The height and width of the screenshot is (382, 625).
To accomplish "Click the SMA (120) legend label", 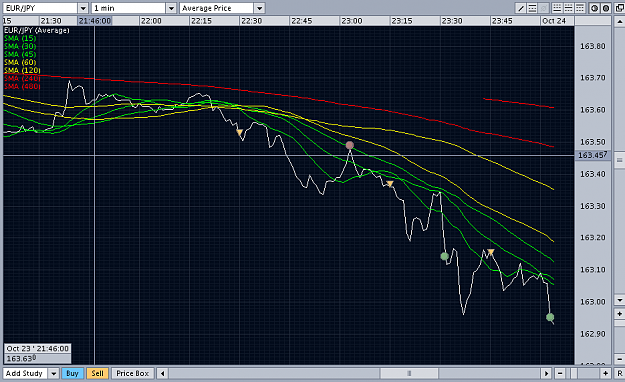I will pyautogui.click(x=22, y=70).
